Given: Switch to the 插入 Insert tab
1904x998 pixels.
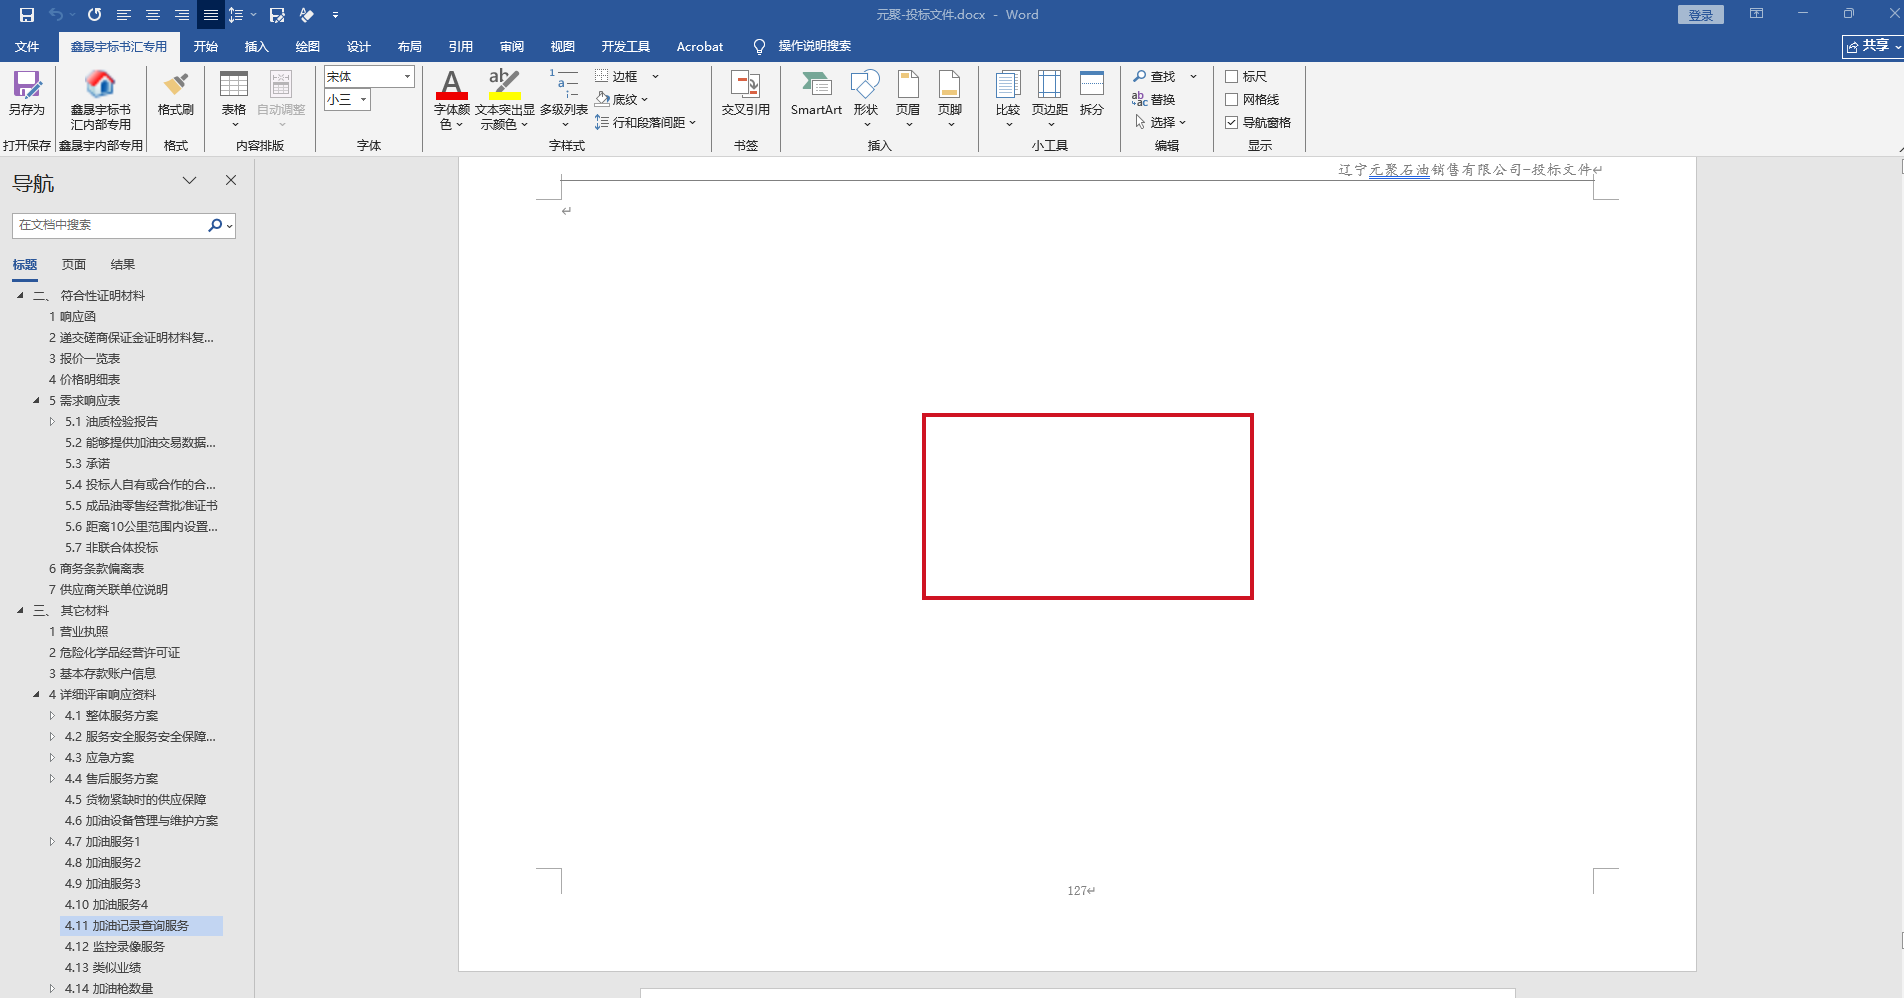Looking at the screenshot, I should point(257,47).
